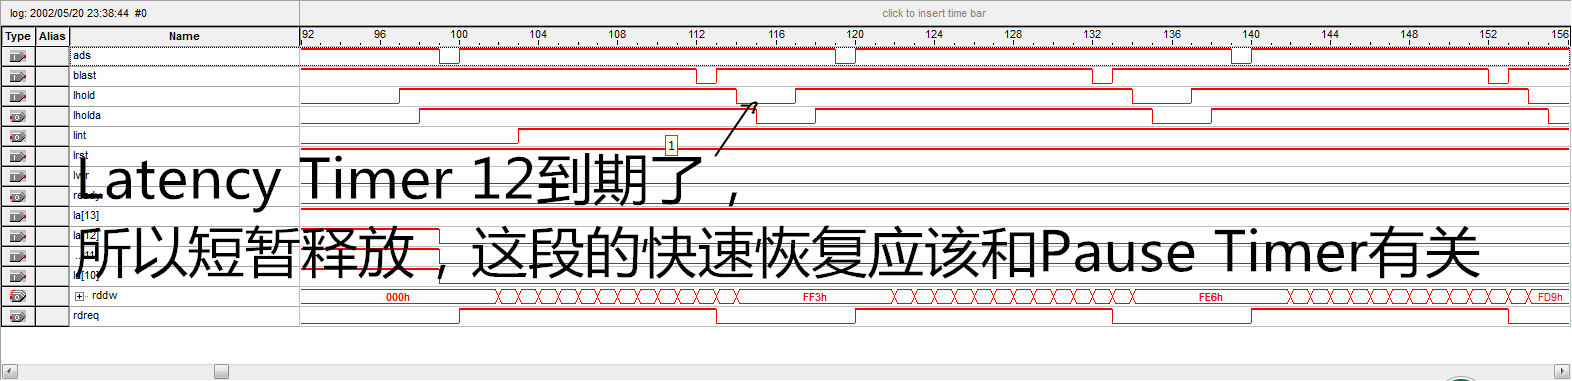Click the 'click to insert time bar' area
Image resolution: width=1572 pixels, height=381 pixels.
coord(934,13)
